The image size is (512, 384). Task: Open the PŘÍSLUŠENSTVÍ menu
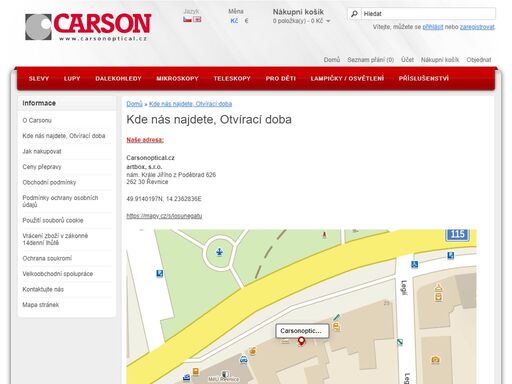(424, 79)
